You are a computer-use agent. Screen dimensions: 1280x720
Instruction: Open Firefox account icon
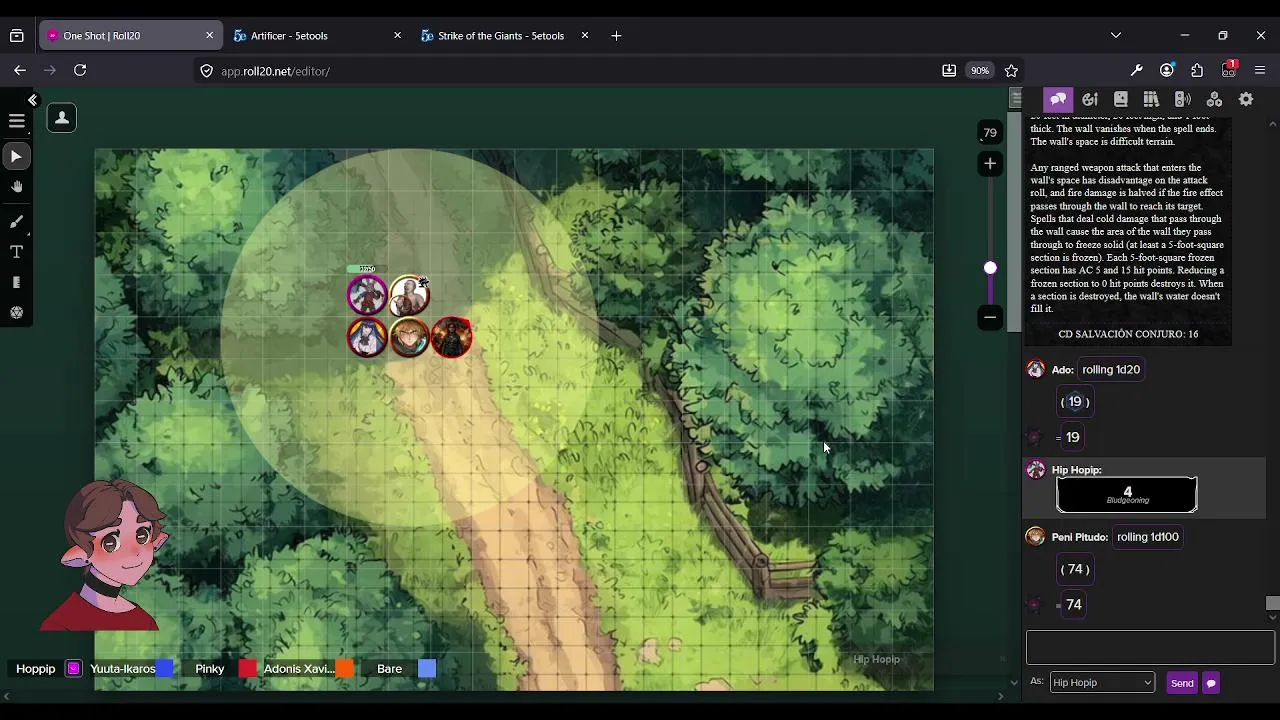1167,71
